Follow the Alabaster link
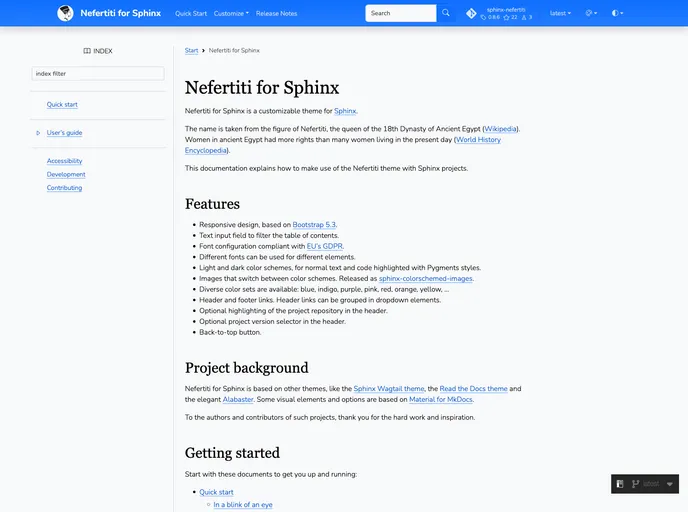This screenshot has width=688, height=512. tap(238, 400)
